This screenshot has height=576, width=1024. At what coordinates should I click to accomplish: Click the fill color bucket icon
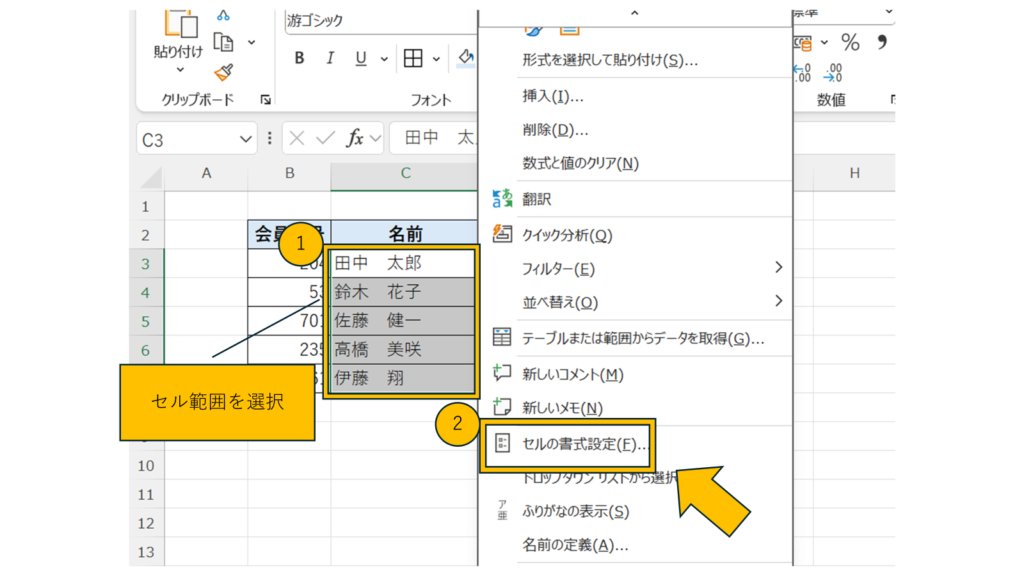(466, 58)
